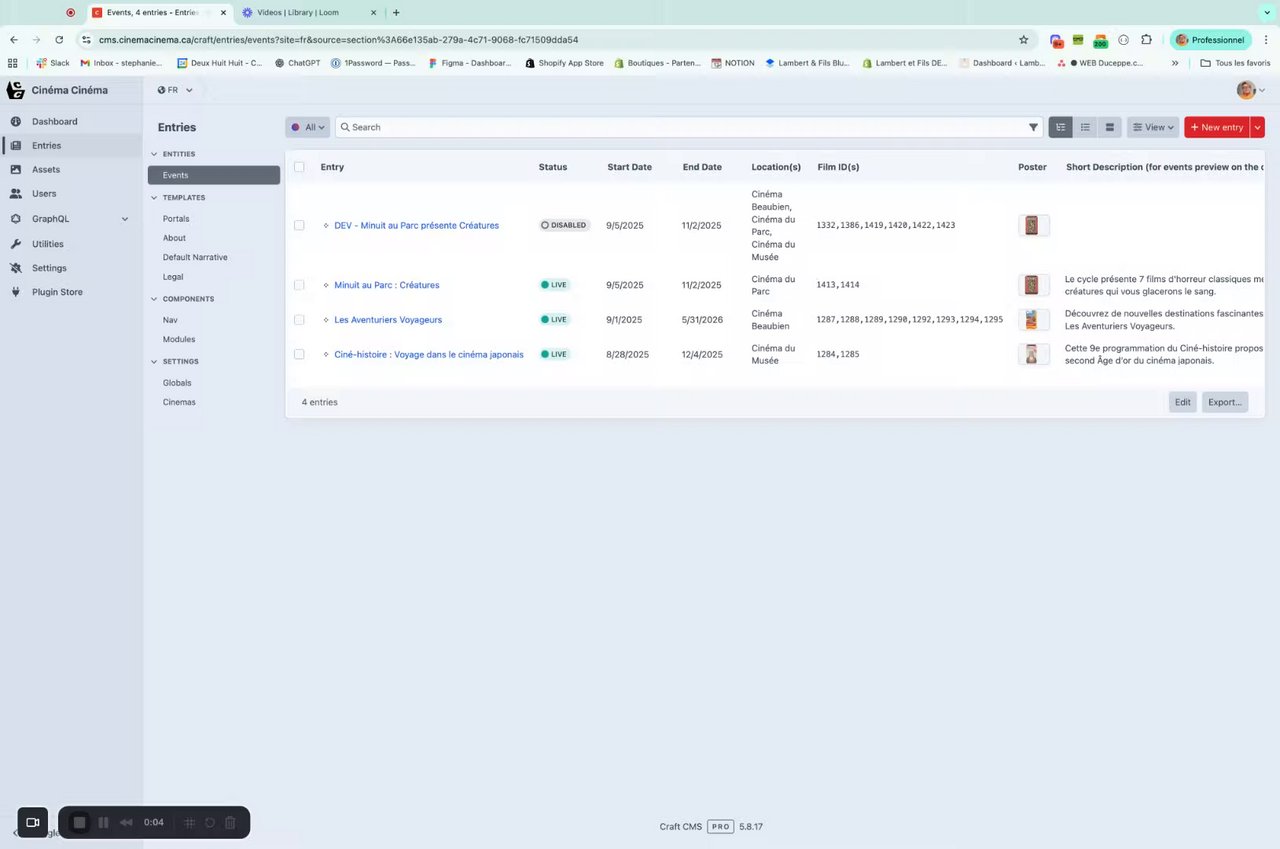Open Slack bookmark

click(52, 63)
